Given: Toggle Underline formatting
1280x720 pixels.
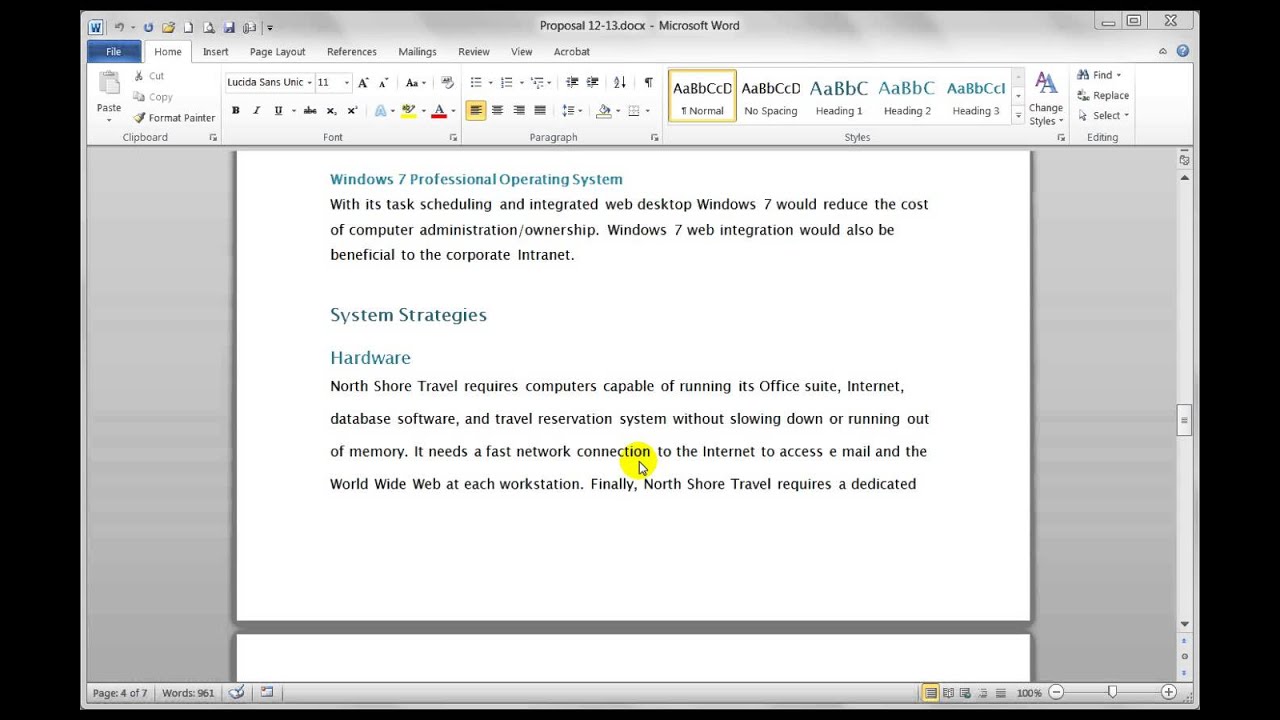Looking at the screenshot, I should pyautogui.click(x=278, y=111).
